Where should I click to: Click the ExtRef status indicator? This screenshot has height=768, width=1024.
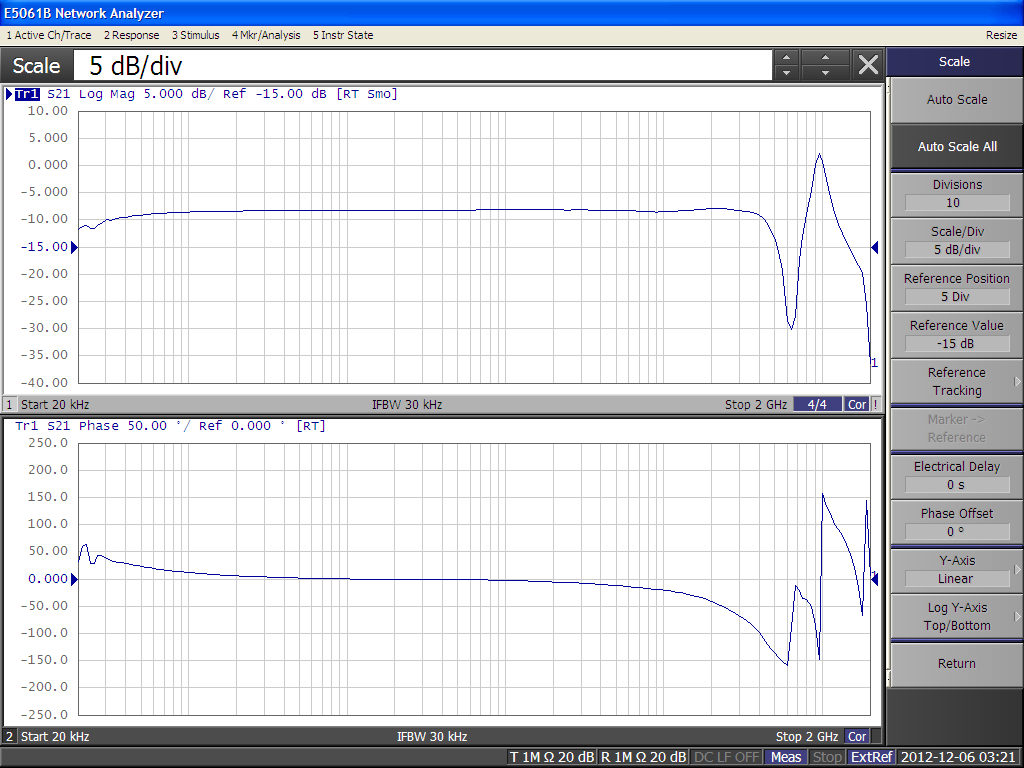(x=872, y=758)
